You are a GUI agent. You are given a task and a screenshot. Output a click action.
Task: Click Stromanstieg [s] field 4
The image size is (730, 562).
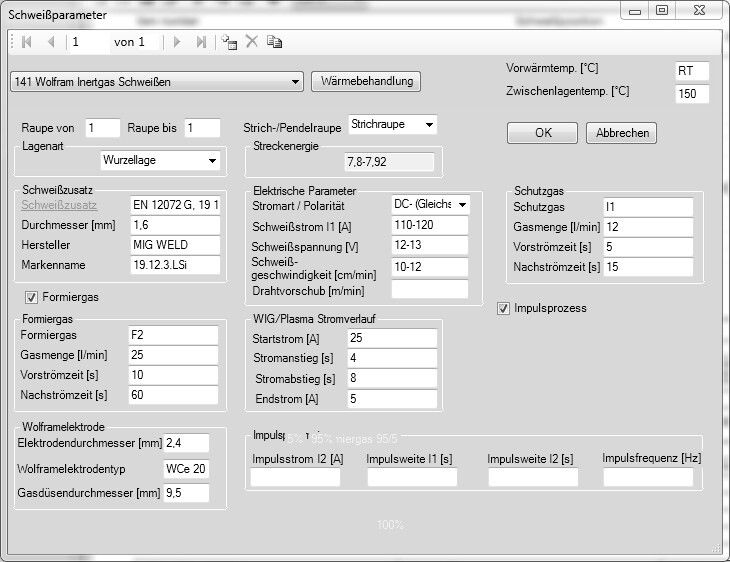pyautogui.click(x=392, y=359)
